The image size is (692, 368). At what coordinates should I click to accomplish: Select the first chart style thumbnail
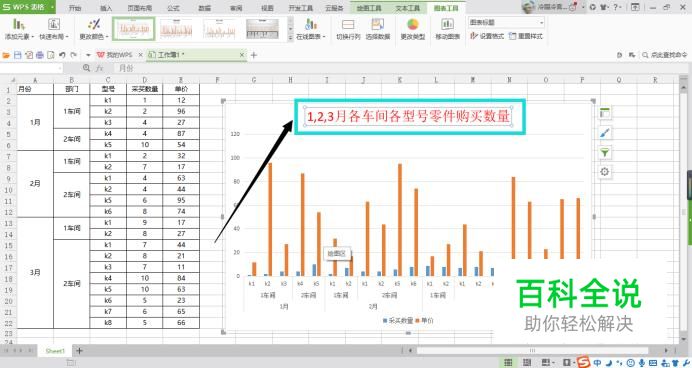[134, 29]
